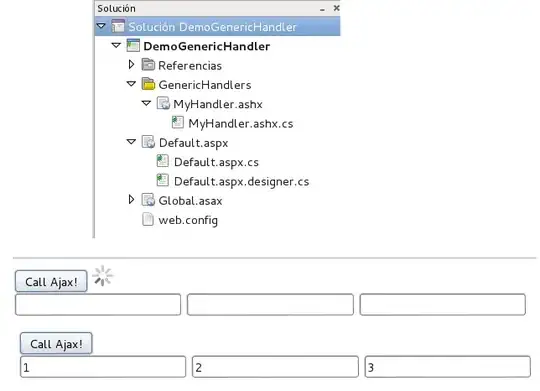Focus the first empty text box
This screenshot has height=391, width=540.
[98, 305]
